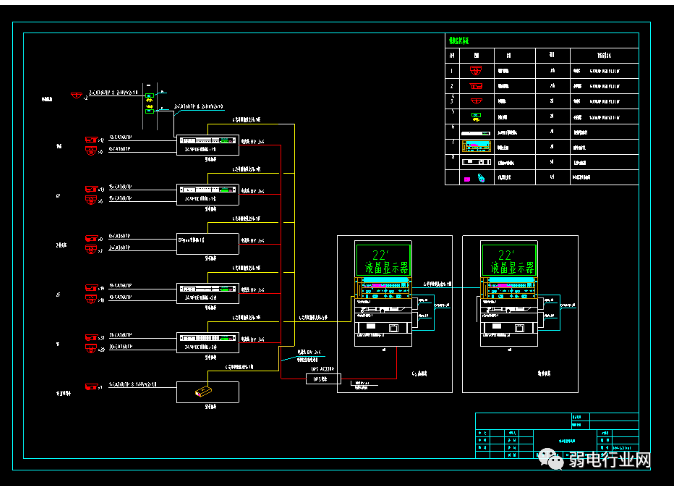The width and height of the screenshot is (677, 486).
Task: Select the title block table at bottom right
Action: (555, 434)
